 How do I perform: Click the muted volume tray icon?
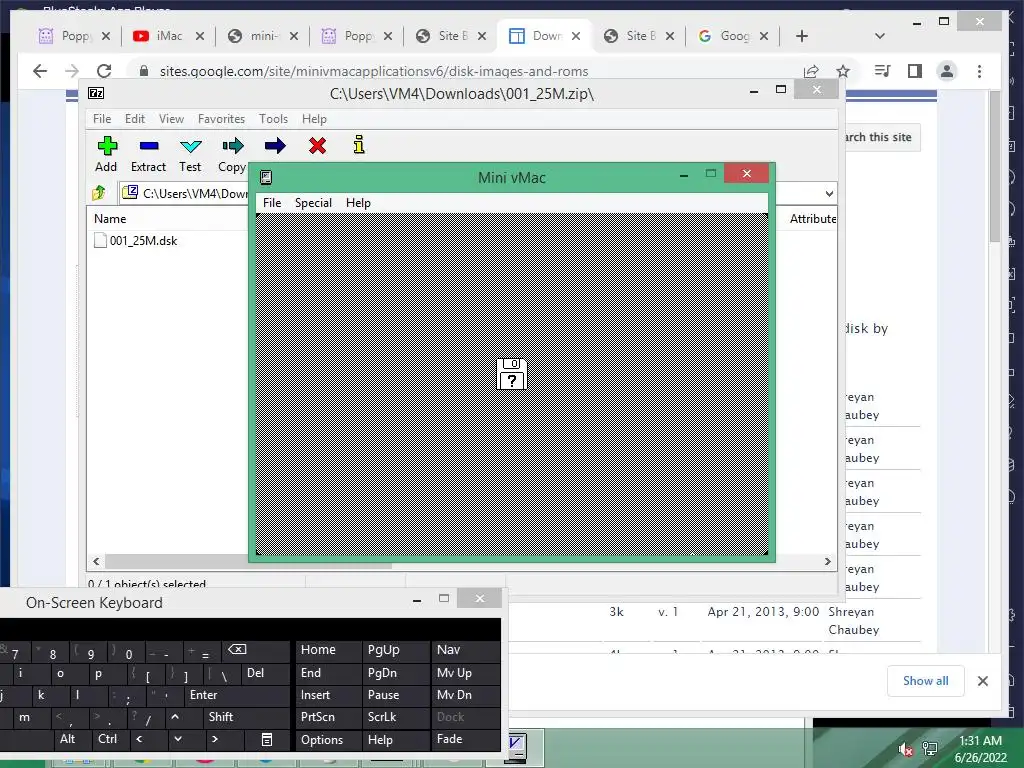tap(904, 749)
